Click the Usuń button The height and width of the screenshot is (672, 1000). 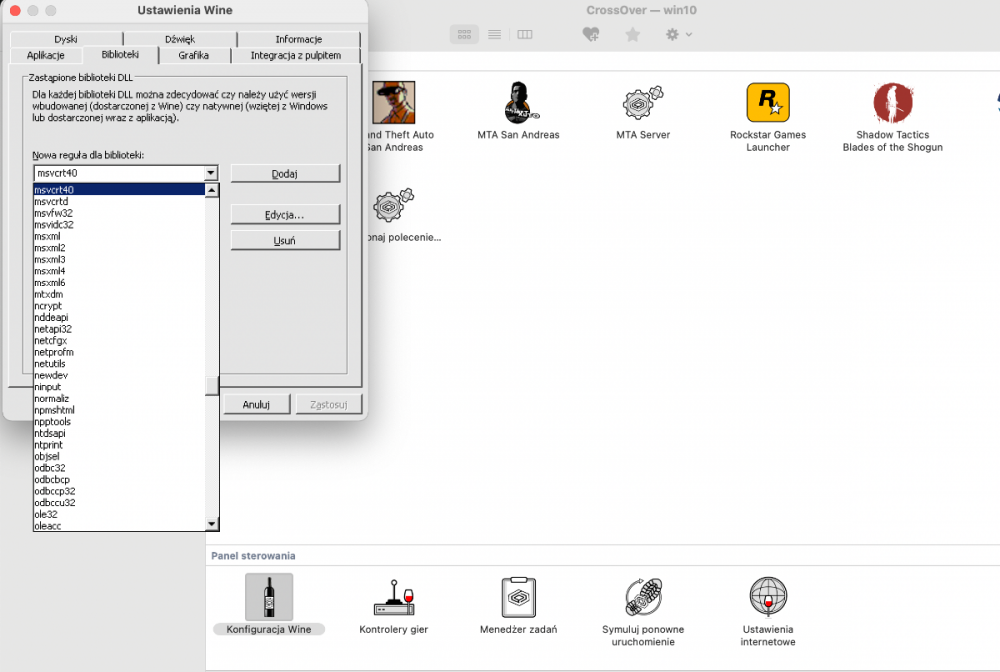(285, 240)
